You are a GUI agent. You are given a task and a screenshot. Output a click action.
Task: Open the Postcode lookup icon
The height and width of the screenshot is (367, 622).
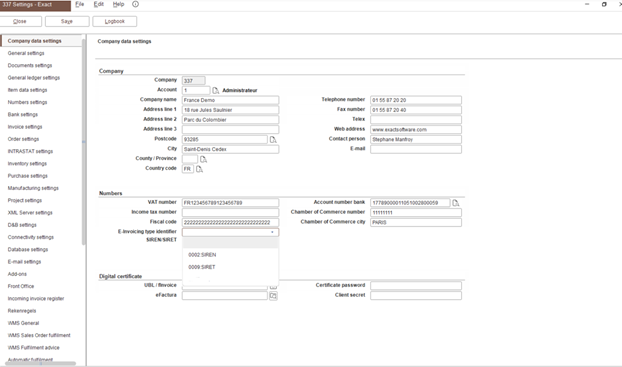pyautogui.click(x=273, y=140)
